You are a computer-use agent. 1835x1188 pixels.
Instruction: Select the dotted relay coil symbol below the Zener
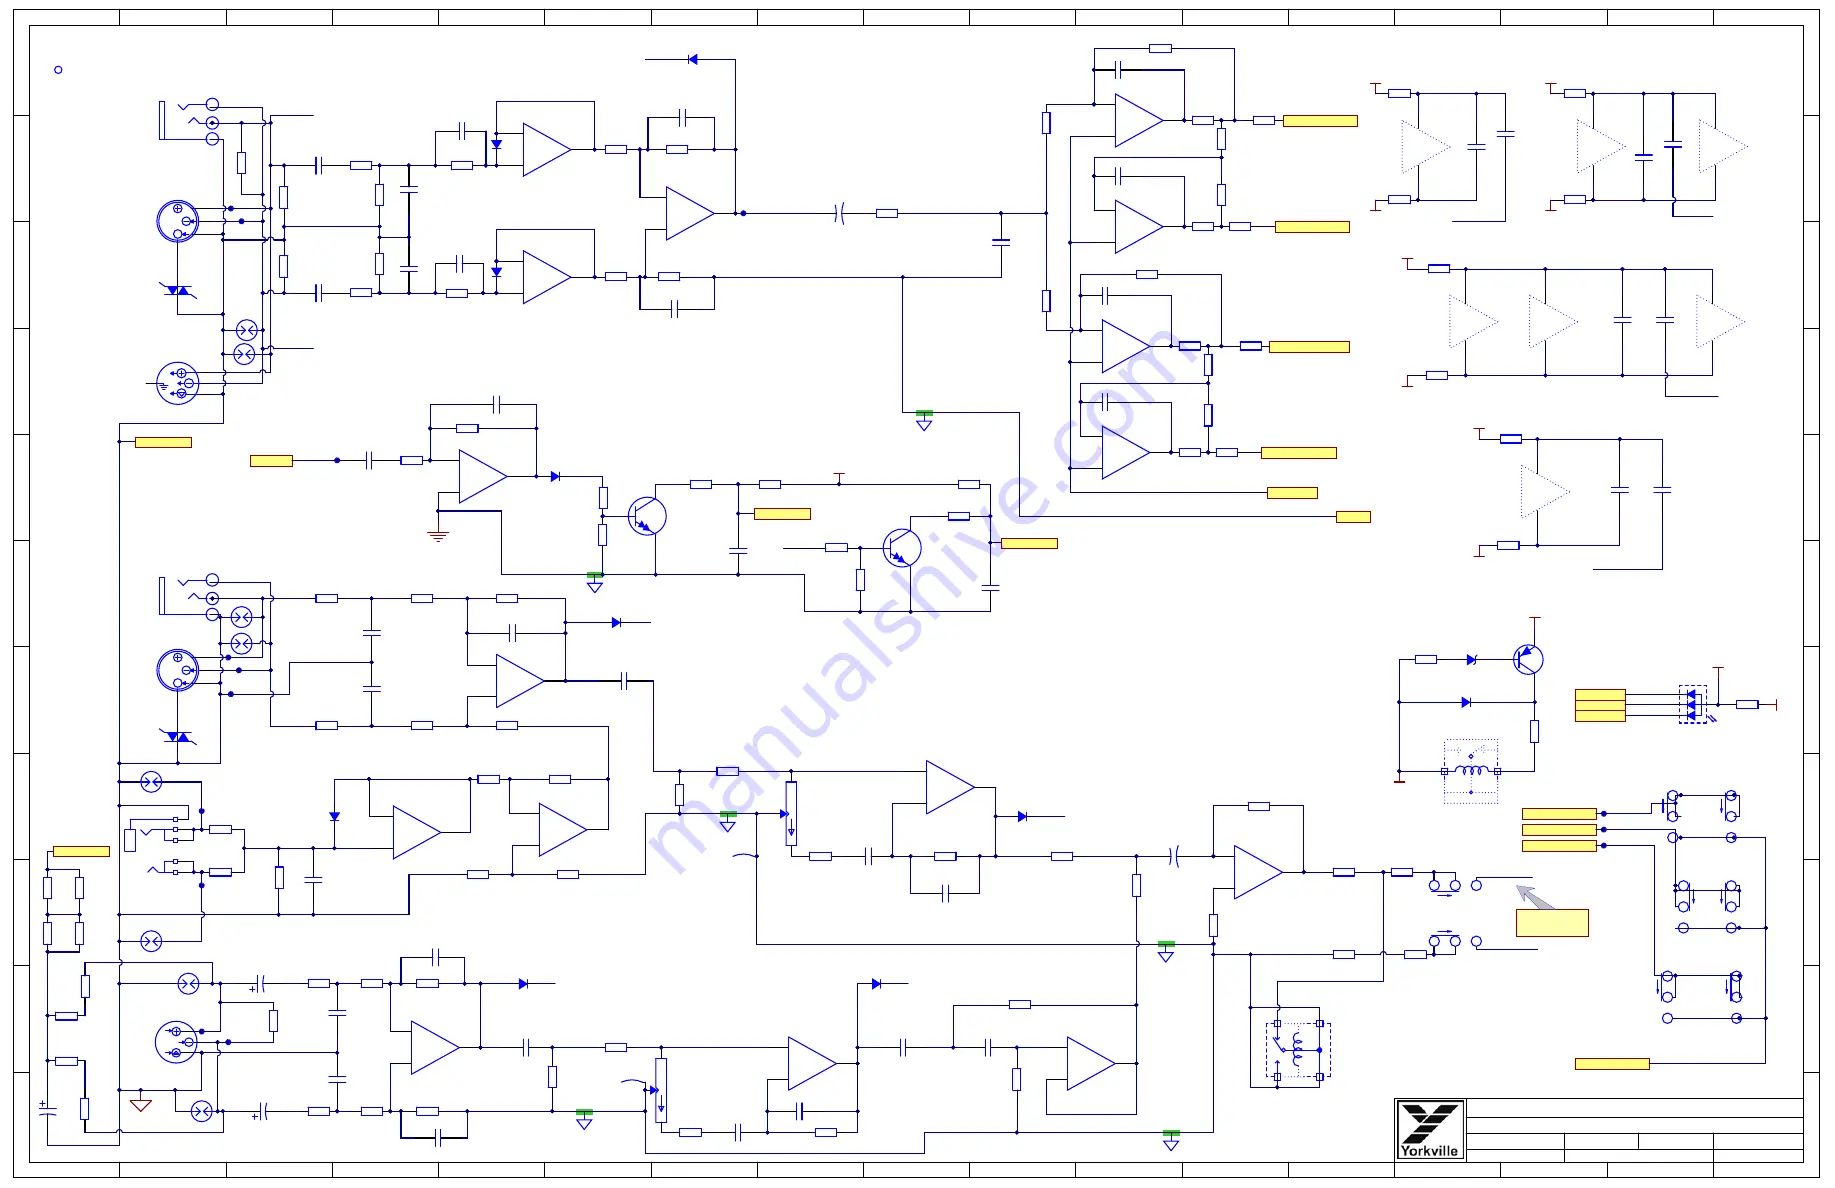point(1471,771)
